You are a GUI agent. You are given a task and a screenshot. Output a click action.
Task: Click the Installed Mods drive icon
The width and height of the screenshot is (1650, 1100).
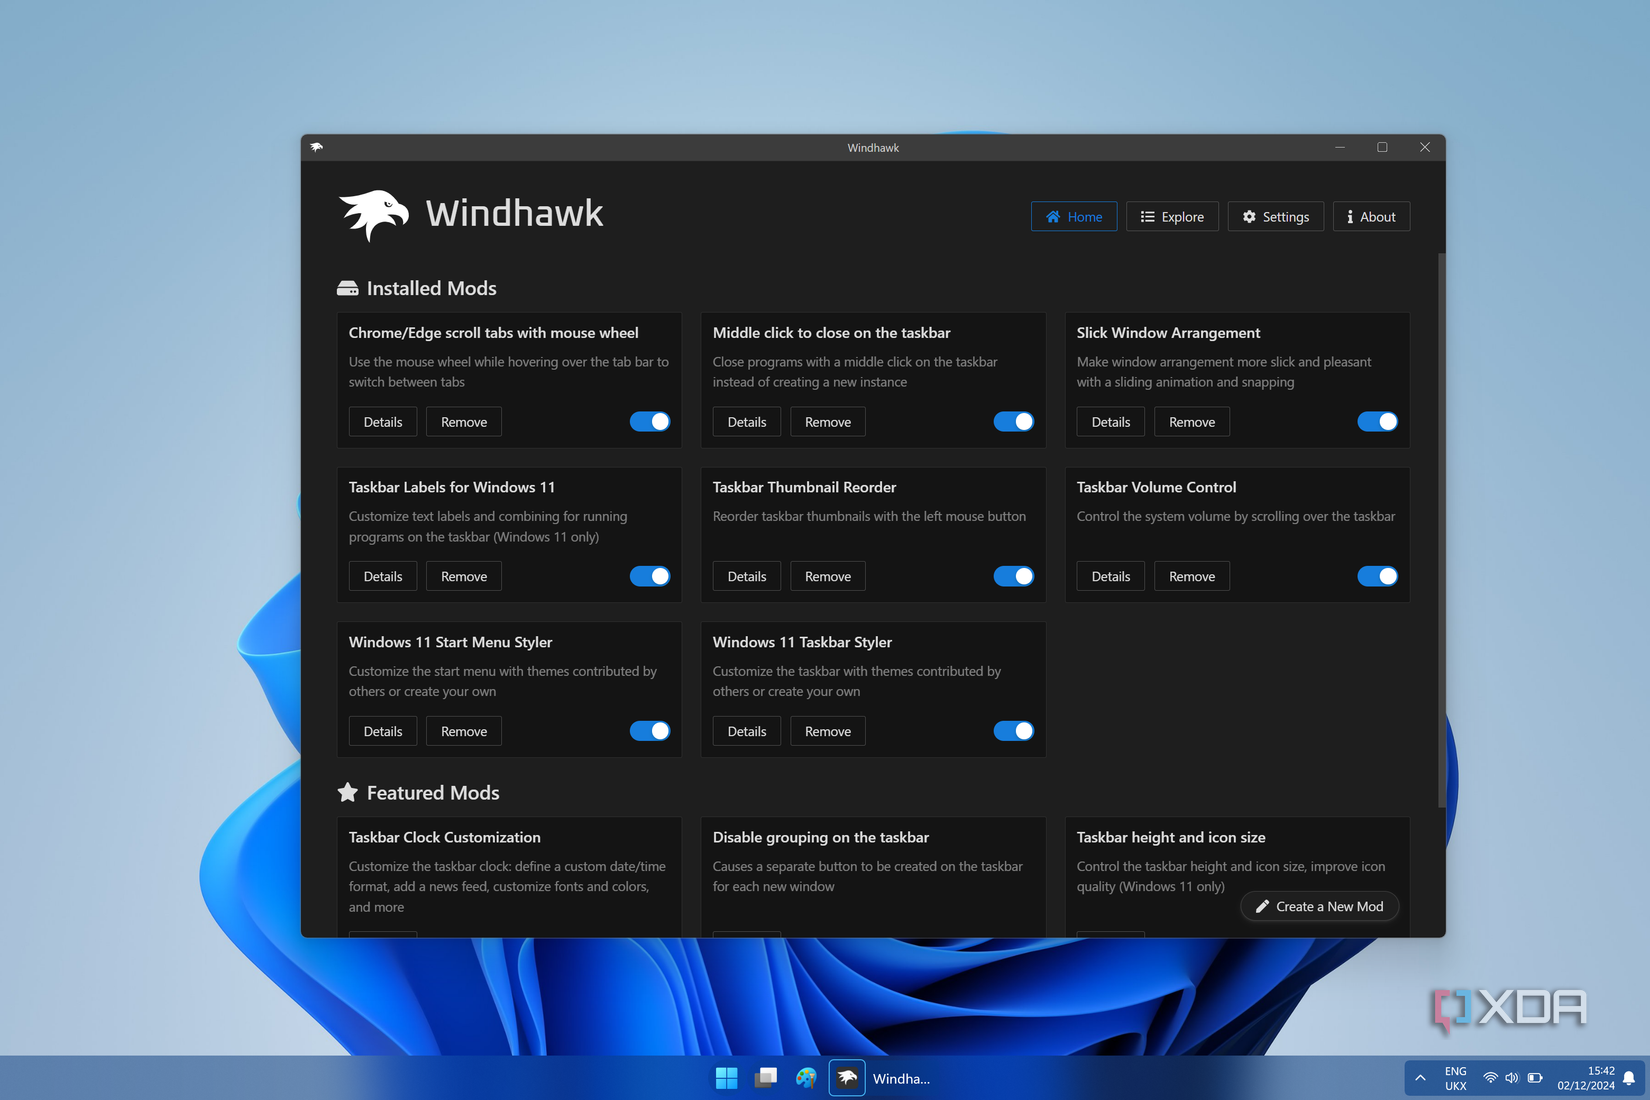click(x=347, y=288)
